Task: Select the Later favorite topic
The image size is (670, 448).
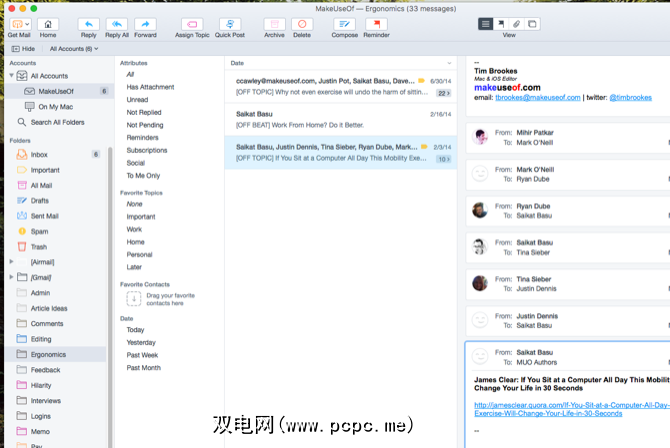Action: coord(134,267)
